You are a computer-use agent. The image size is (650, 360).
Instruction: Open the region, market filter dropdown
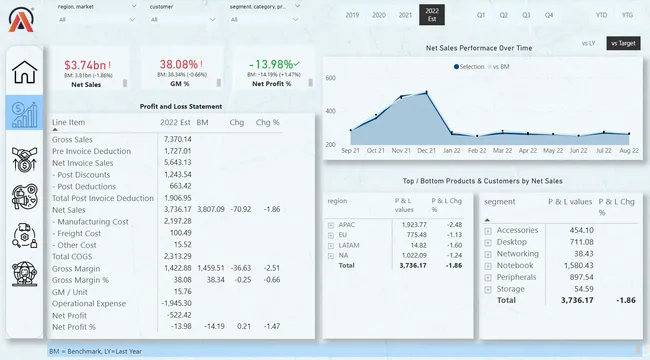(x=97, y=19)
